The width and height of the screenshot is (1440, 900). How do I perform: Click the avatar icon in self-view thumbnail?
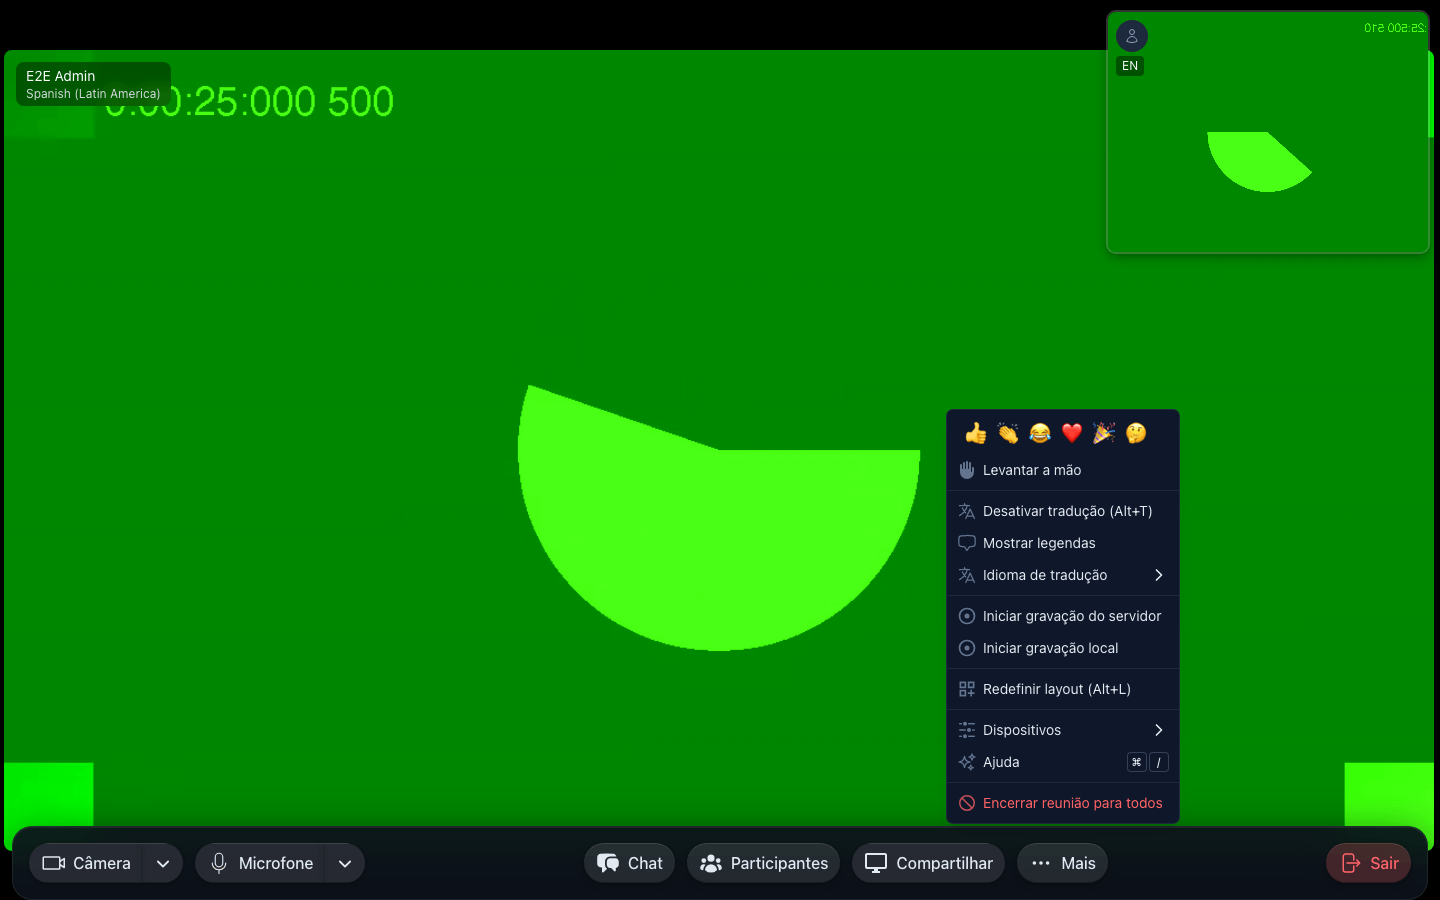click(x=1132, y=36)
